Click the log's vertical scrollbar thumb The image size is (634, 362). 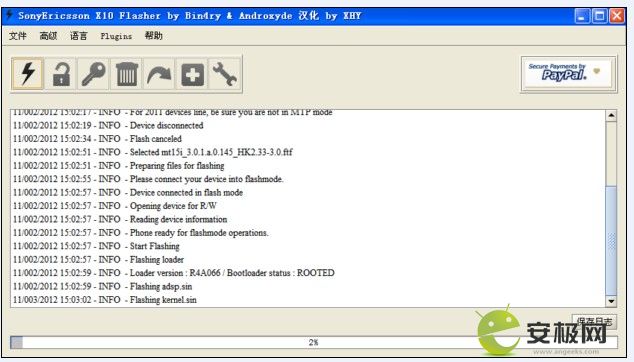(611, 240)
